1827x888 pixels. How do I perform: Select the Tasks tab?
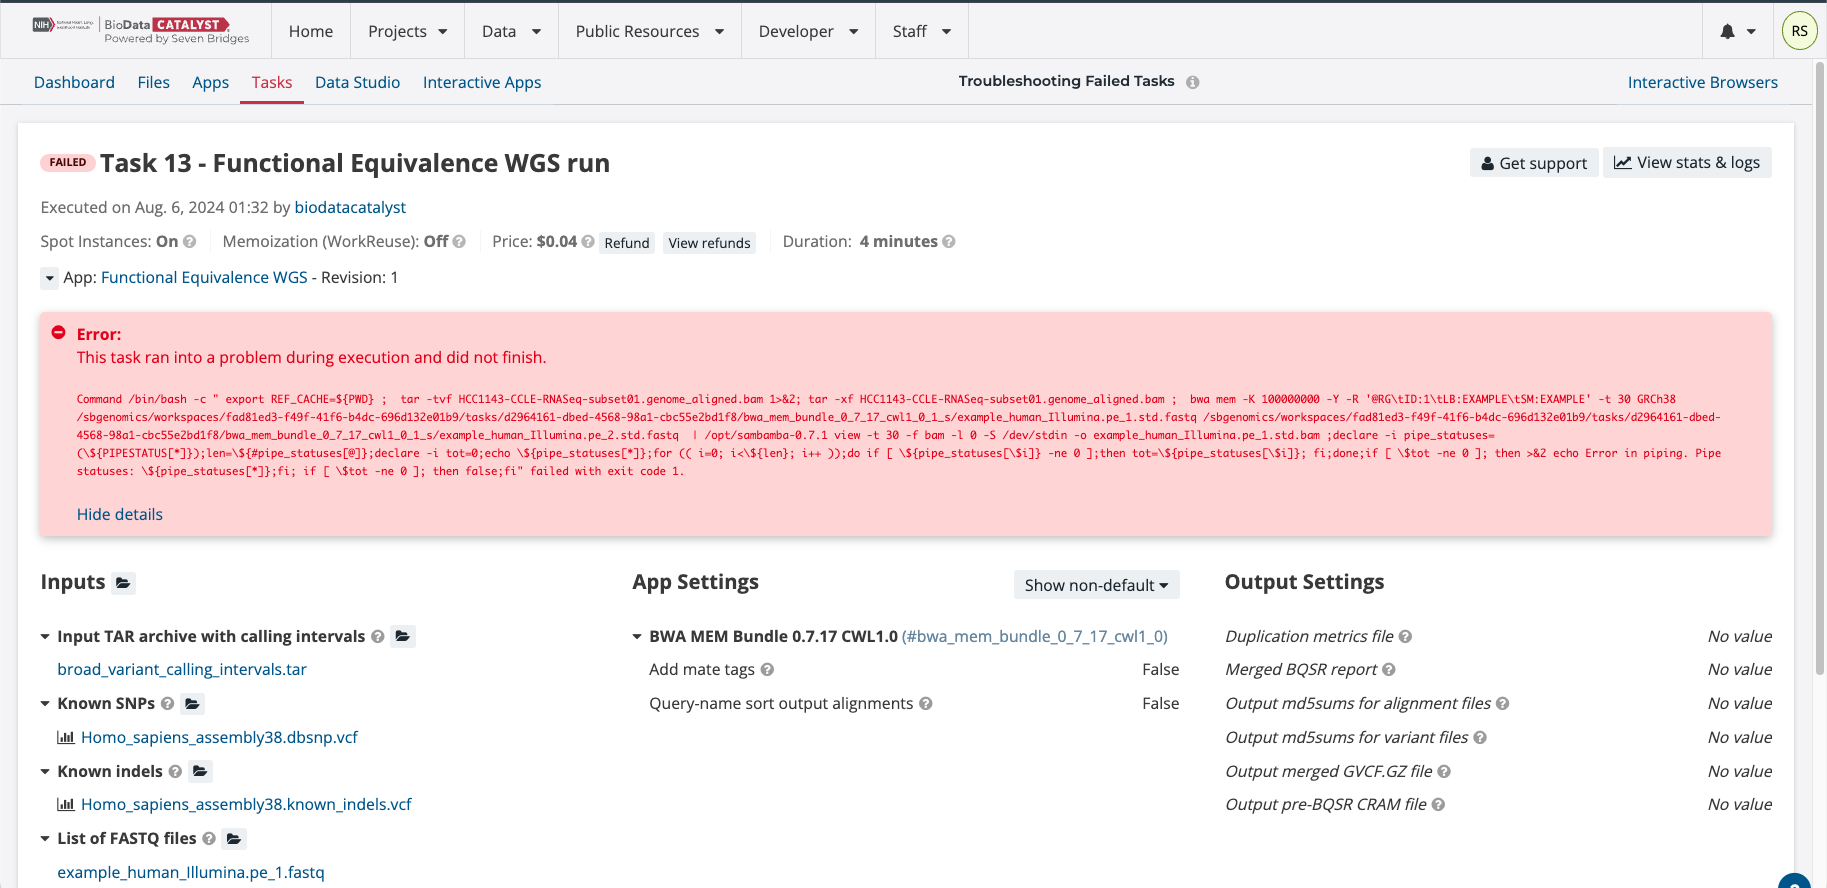coord(272,82)
